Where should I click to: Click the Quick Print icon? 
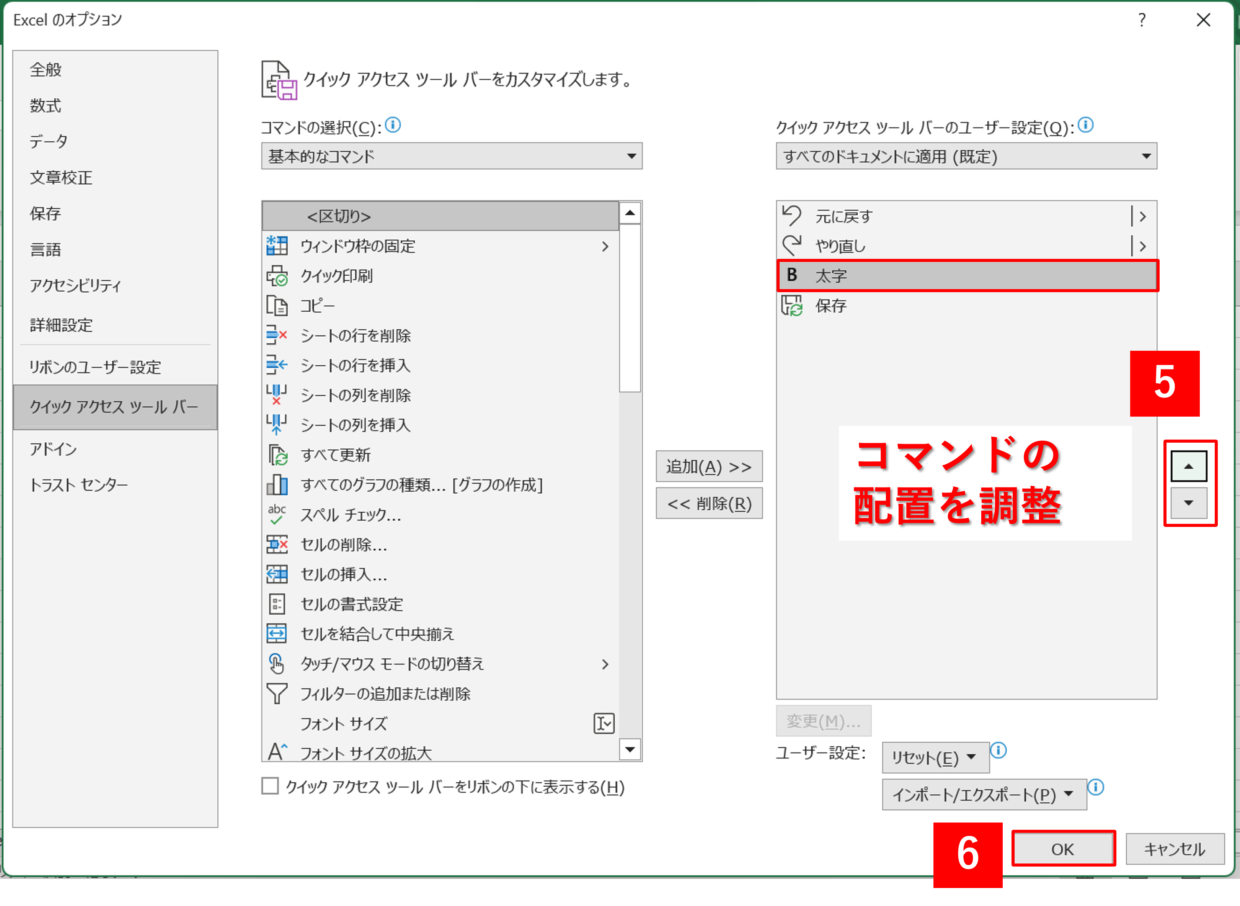click(x=277, y=276)
